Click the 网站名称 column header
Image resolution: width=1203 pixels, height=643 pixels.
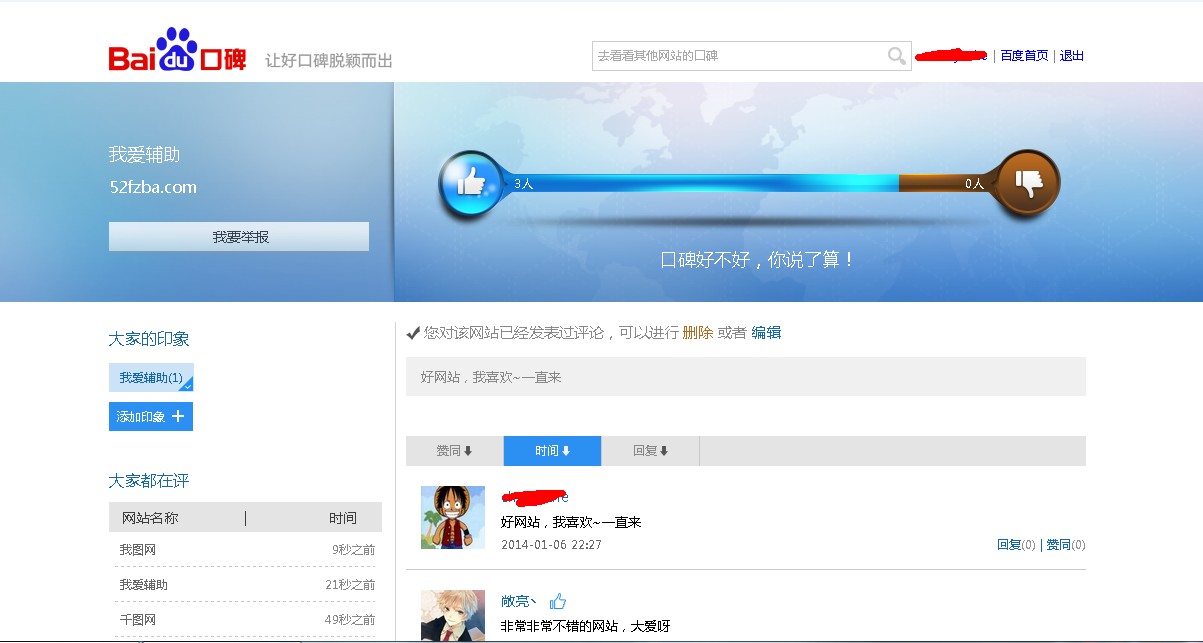click(x=150, y=518)
